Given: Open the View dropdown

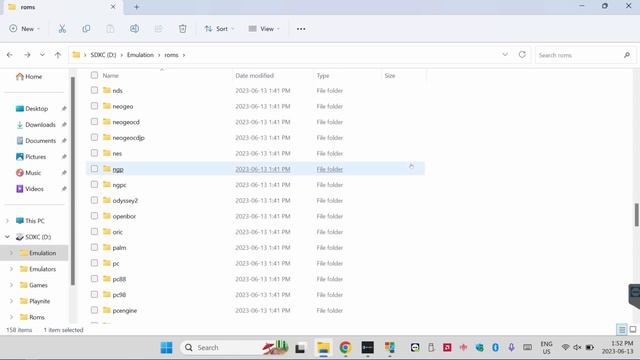Looking at the screenshot, I should (264, 29).
